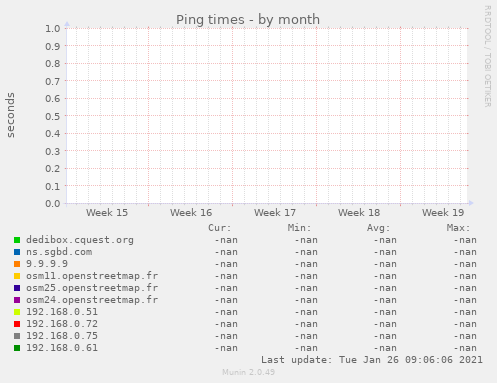The image size is (497, 383).
Task: Select the 192.168.0.61 legend label
Action: click(x=62, y=348)
